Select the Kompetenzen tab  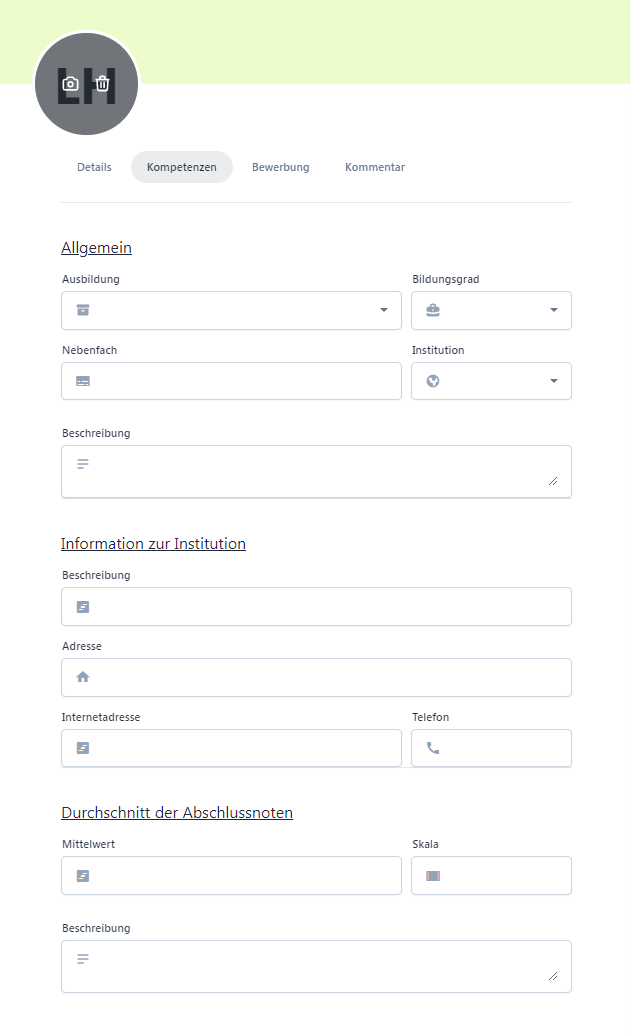pyautogui.click(x=182, y=167)
